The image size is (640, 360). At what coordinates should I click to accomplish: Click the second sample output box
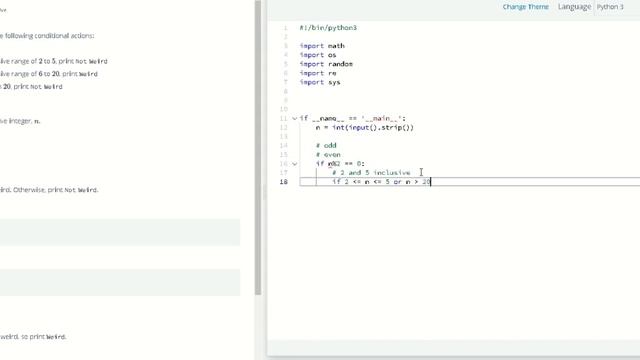click(120, 282)
